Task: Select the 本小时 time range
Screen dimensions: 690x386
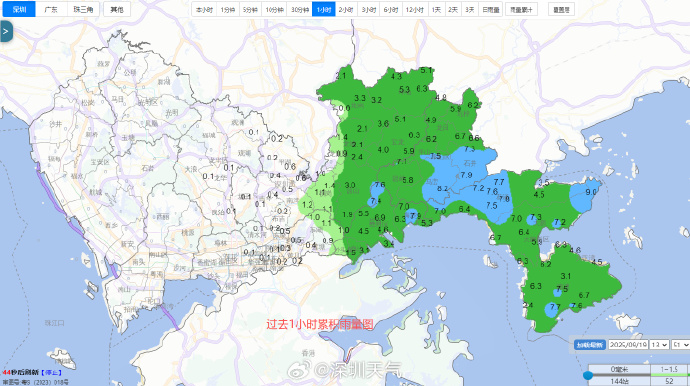Action: (204, 9)
